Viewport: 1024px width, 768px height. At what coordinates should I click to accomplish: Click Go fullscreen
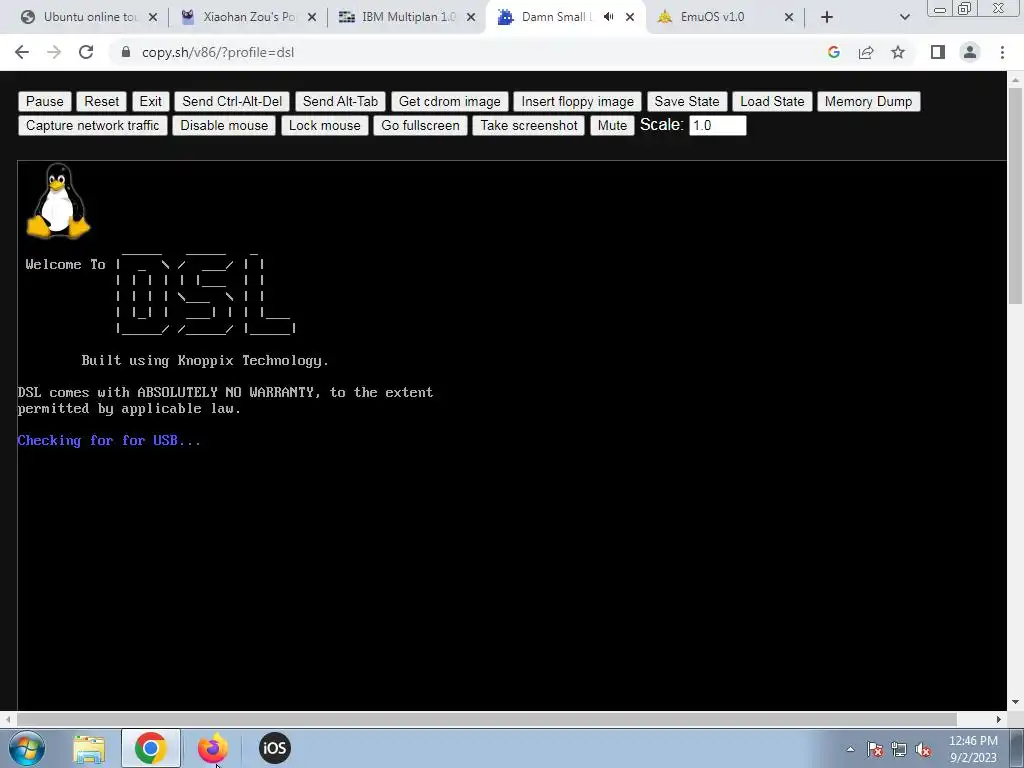click(x=420, y=125)
